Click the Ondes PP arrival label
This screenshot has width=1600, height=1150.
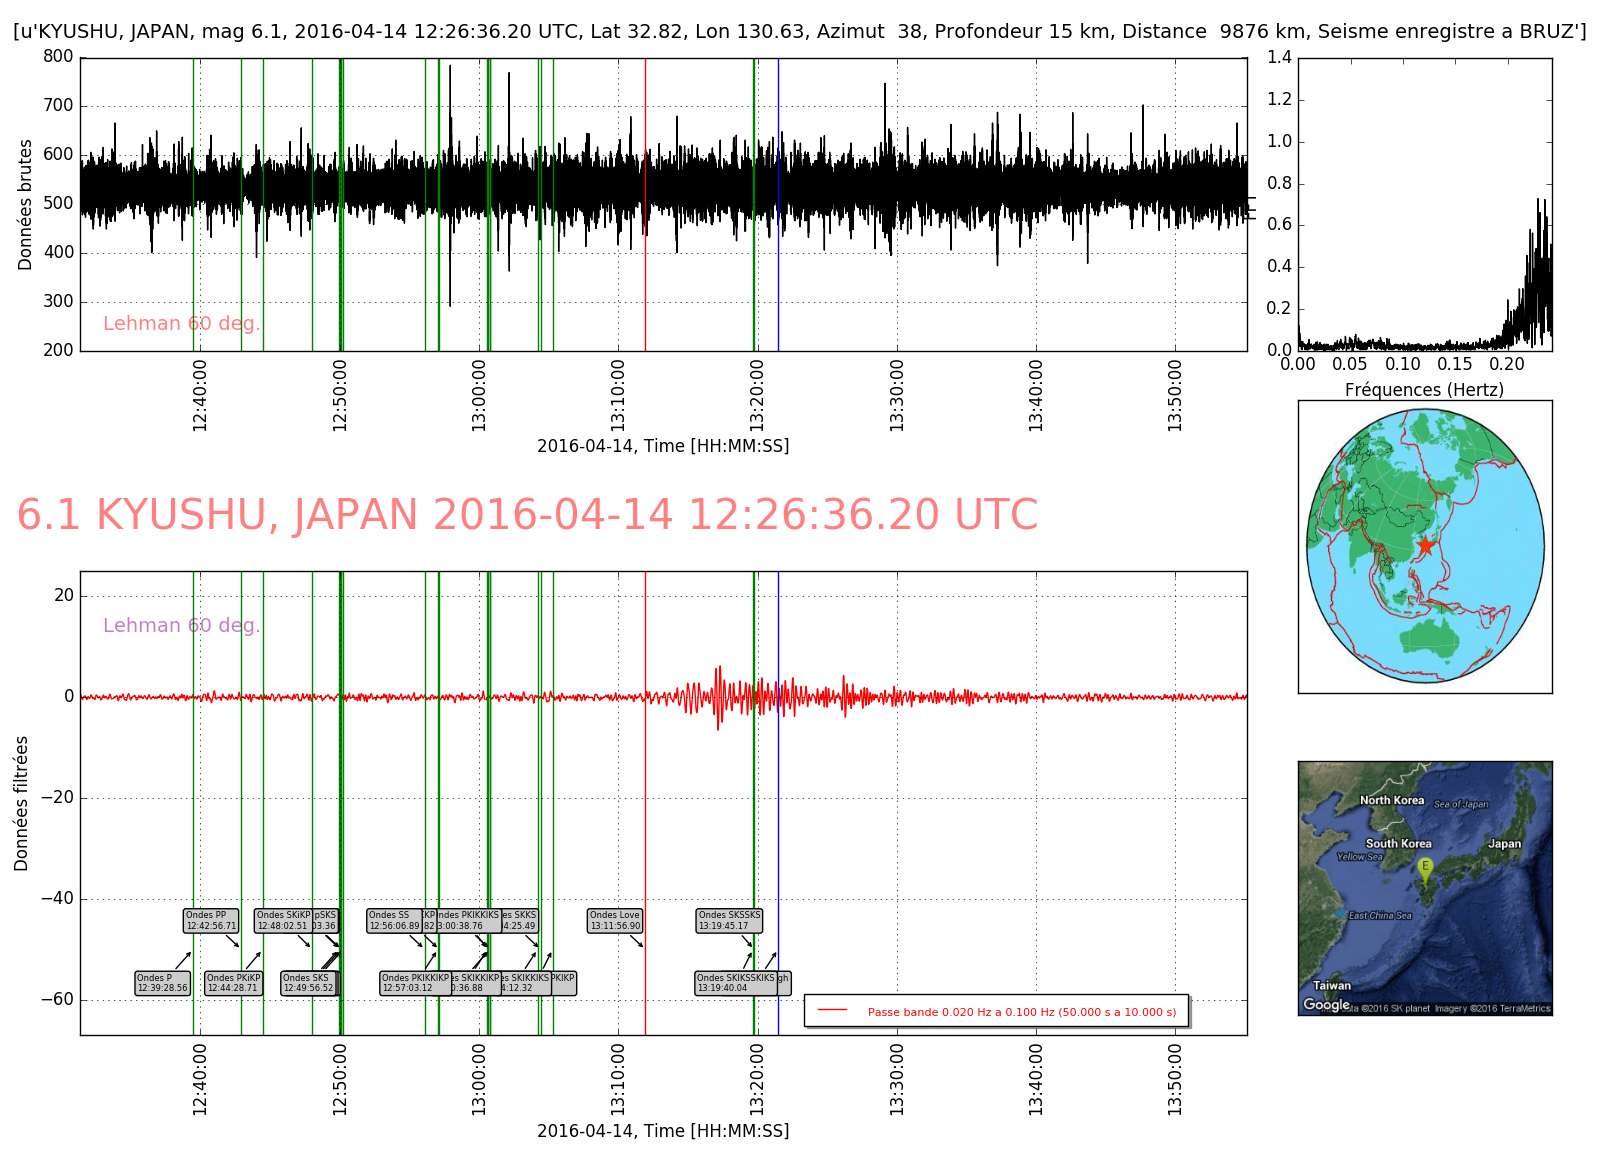coord(211,920)
